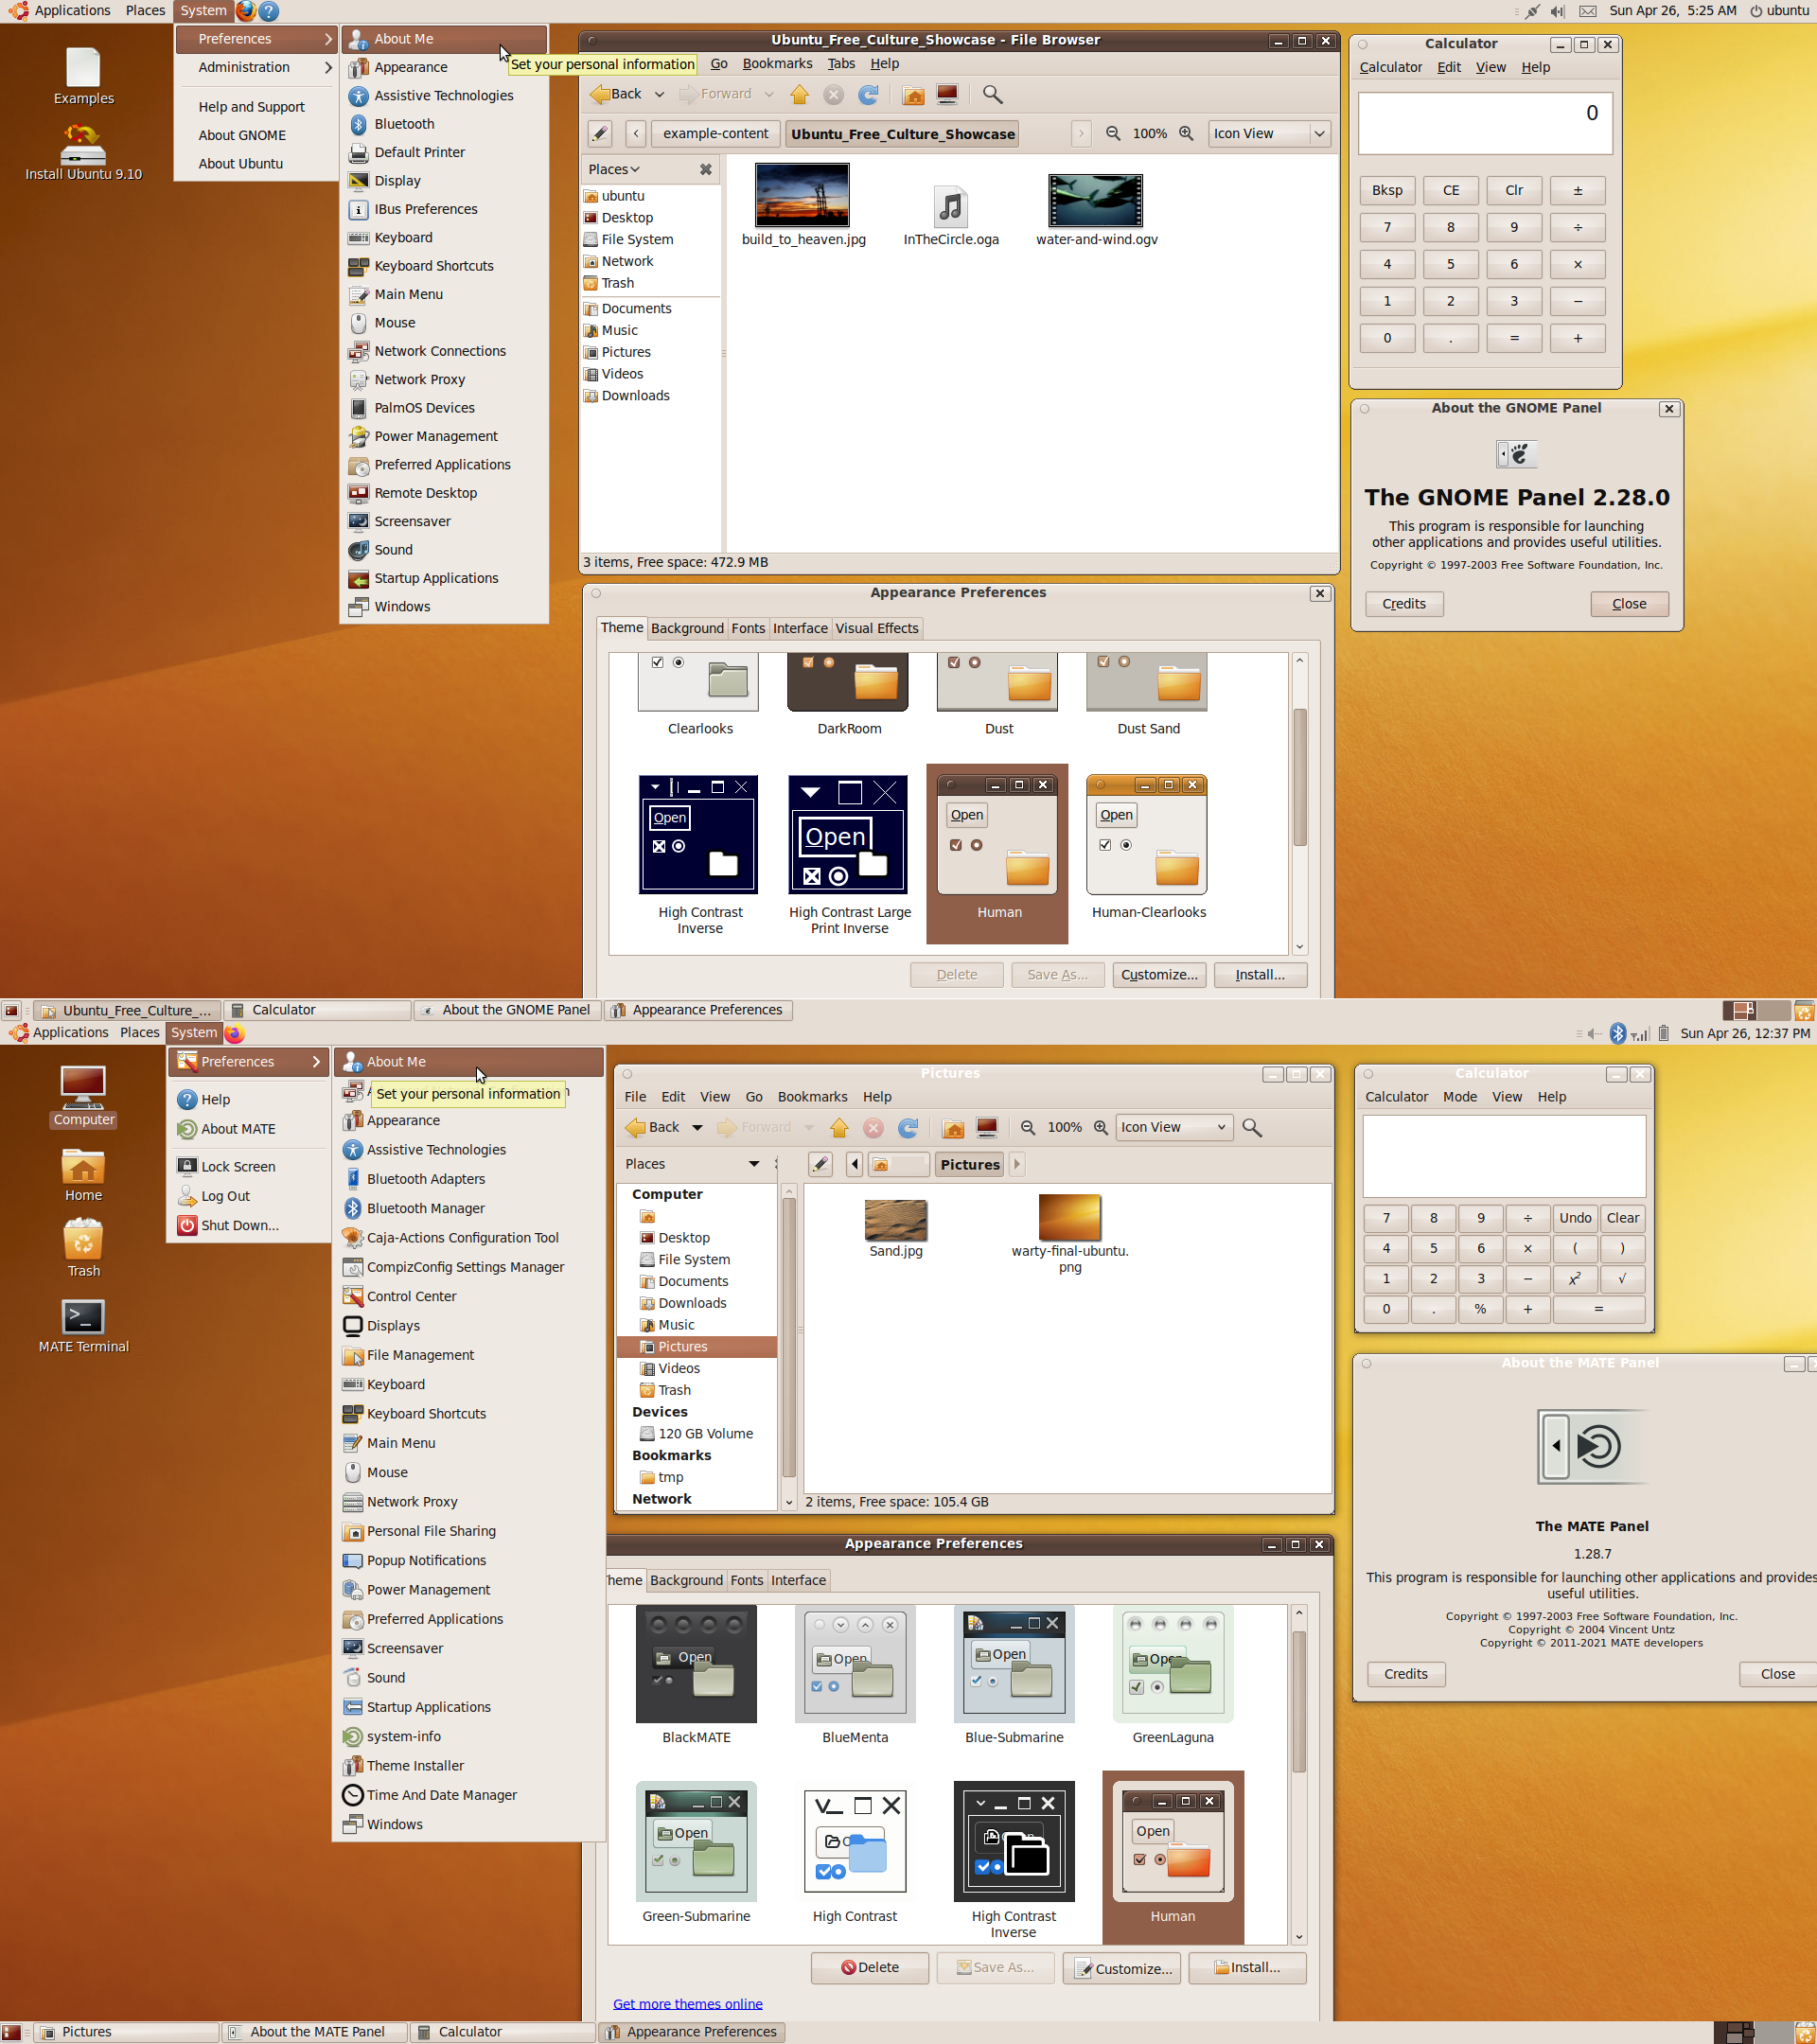This screenshot has width=1817, height=2044.
Task: Click the Firefox launcher in the top GNOME panel
Action: click(245, 11)
